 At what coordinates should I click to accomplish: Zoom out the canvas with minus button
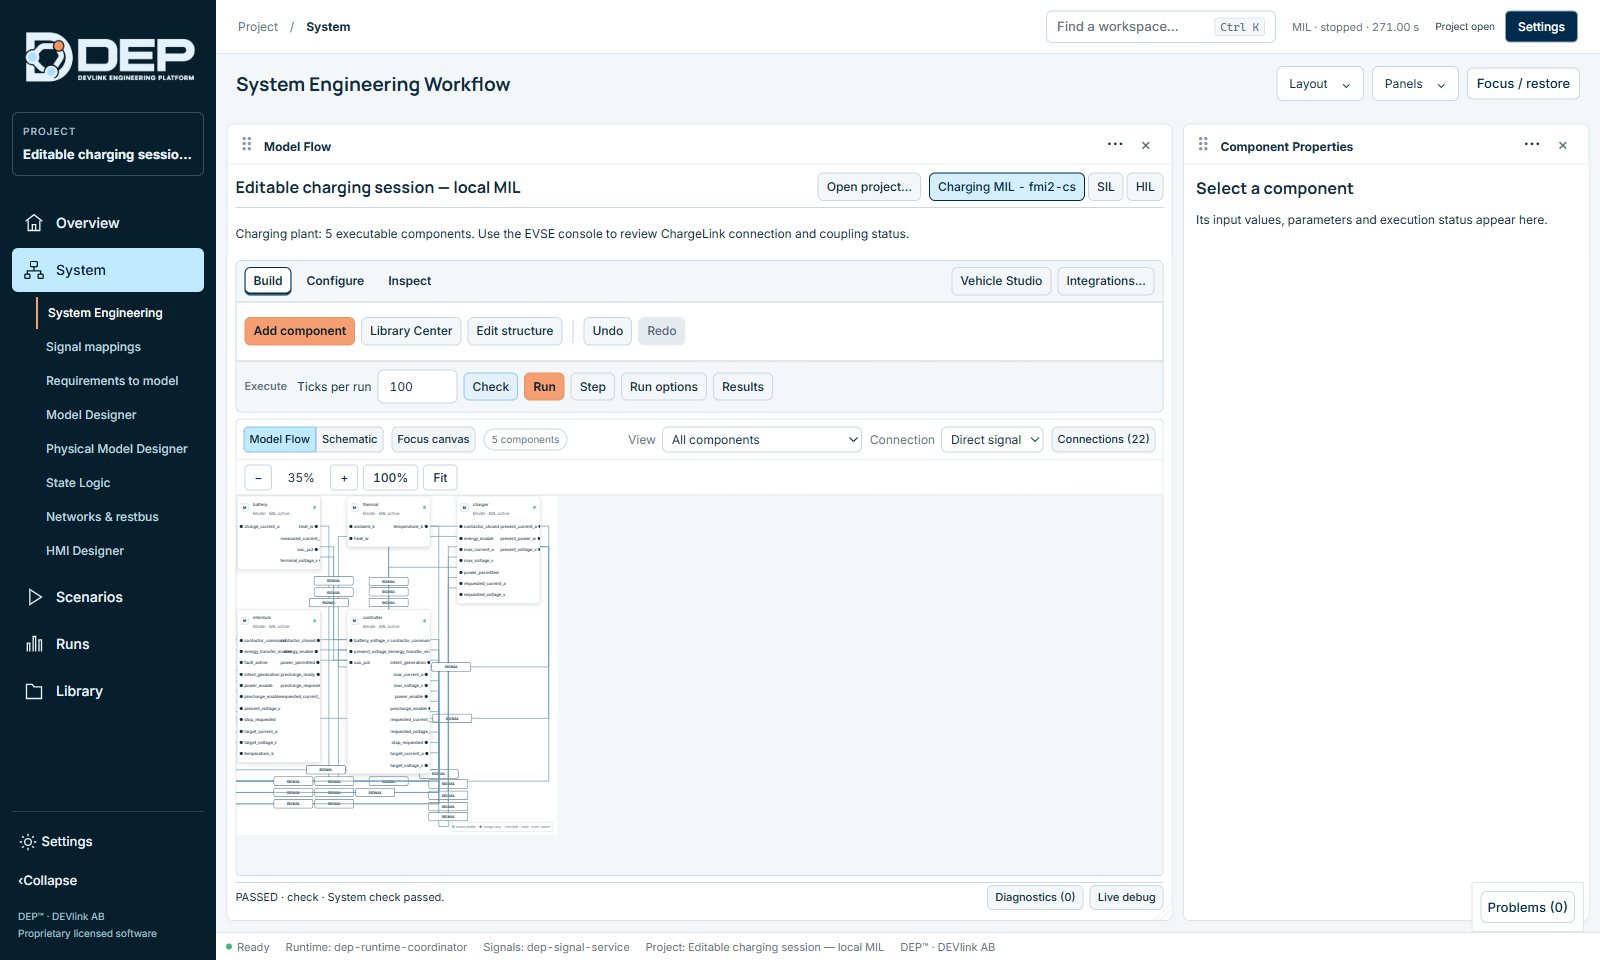click(x=258, y=478)
